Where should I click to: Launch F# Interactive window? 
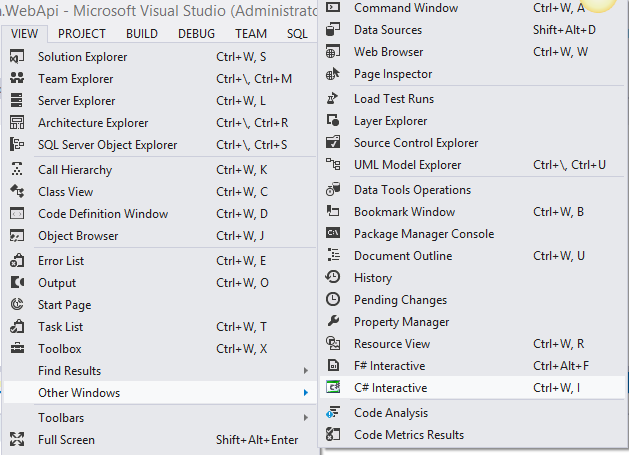473,366
